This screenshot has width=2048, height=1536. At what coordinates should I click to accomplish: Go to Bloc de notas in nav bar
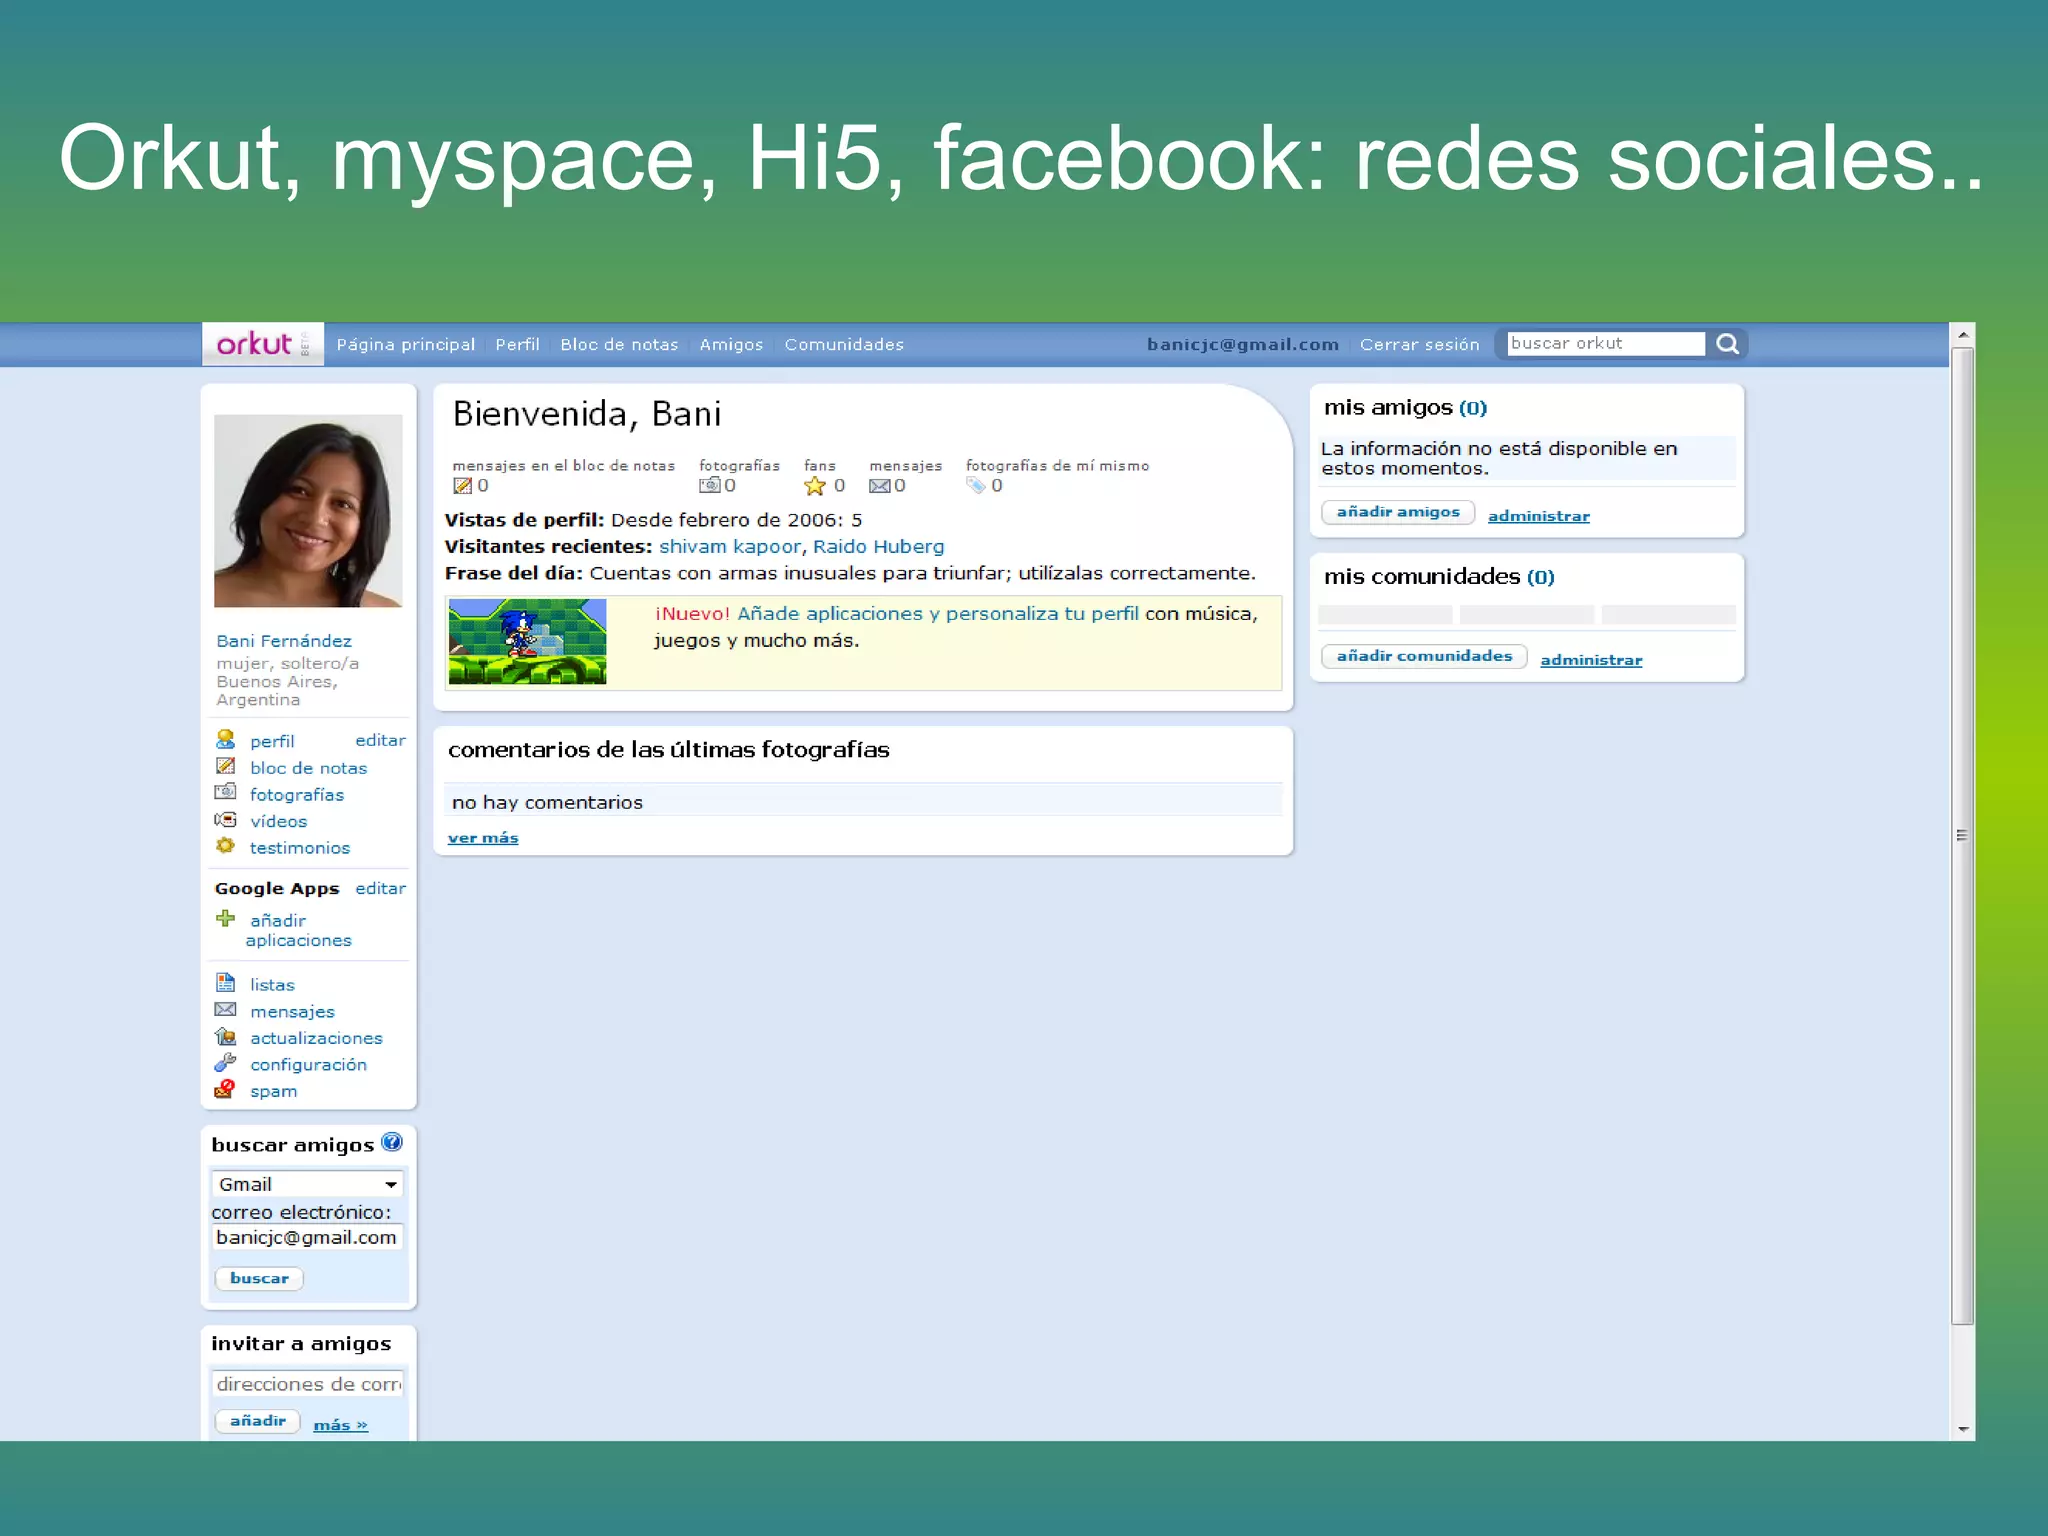tap(619, 344)
